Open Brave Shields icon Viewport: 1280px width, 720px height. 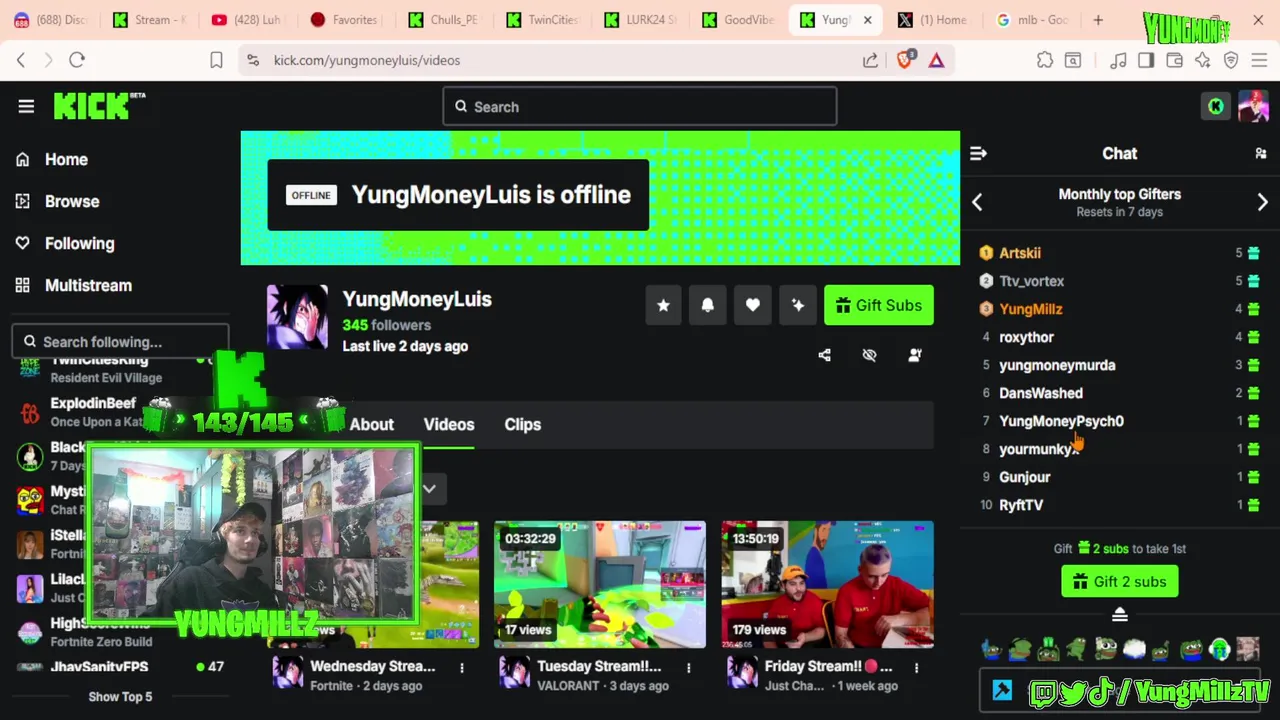(x=905, y=60)
